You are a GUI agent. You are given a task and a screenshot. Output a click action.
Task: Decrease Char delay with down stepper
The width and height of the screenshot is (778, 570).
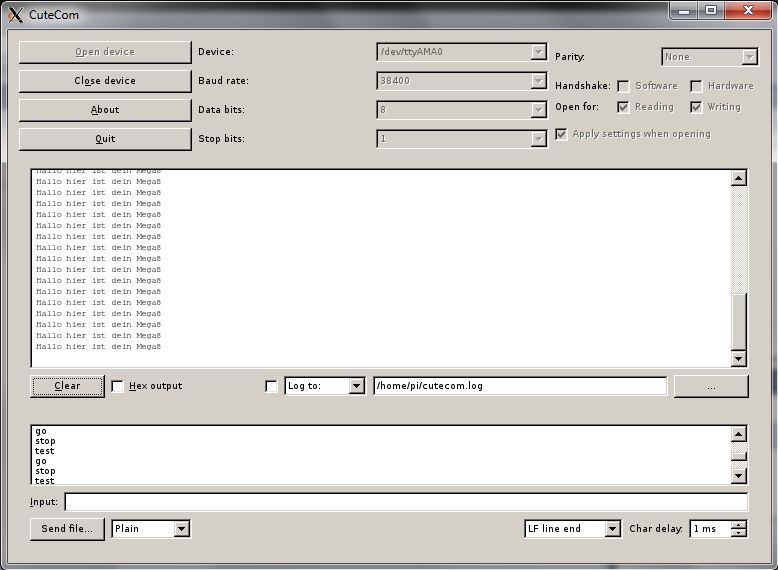(x=739, y=533)
